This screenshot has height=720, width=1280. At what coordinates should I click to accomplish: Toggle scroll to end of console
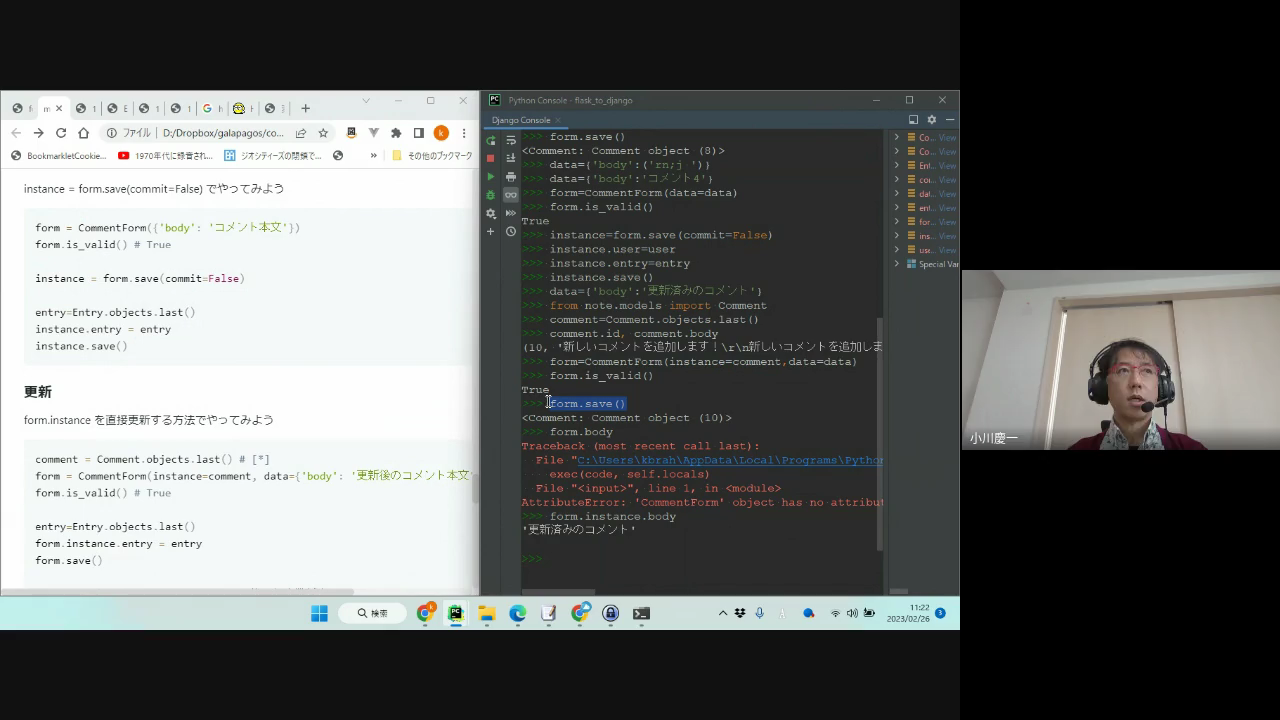(511, 158)
